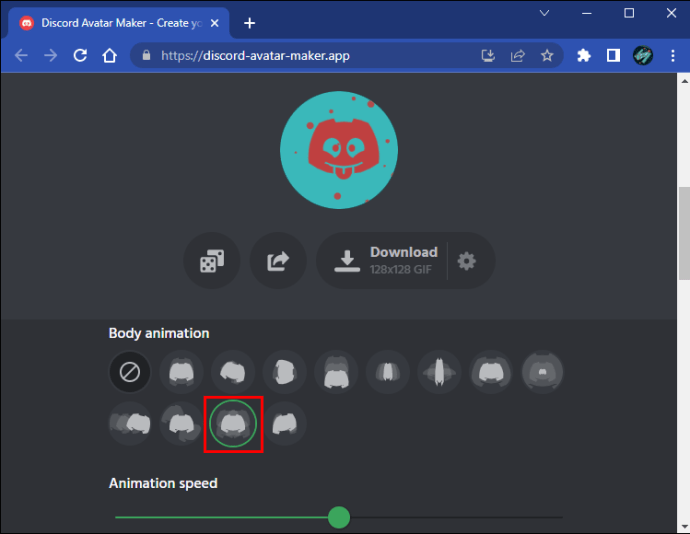Pick the vertical bounce body animation with trail above
690x534 pixels.
pyautogui.click(x=336, y=372)
